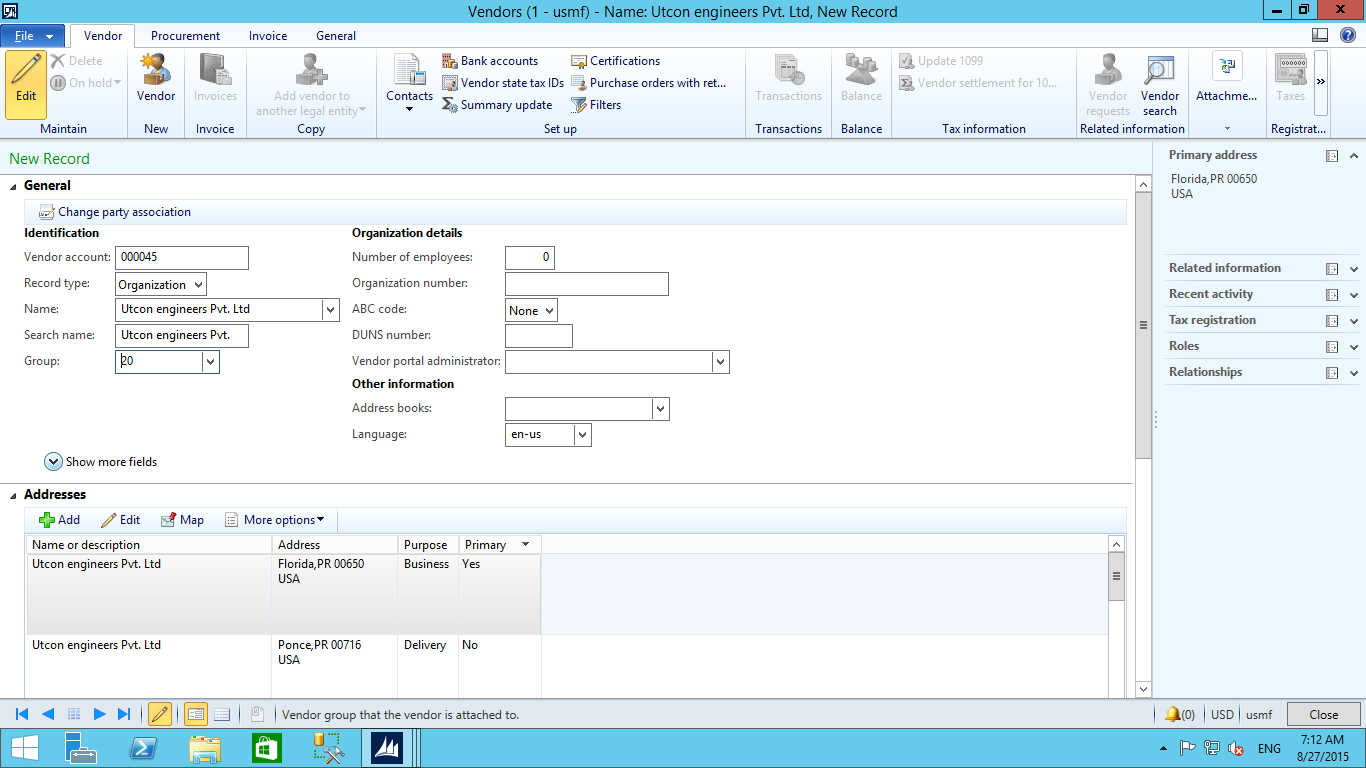Open Vendor state tax IDs
The height and width of the screenshot is (768, 1366).
pyautogui.click(x=503, y=83)
